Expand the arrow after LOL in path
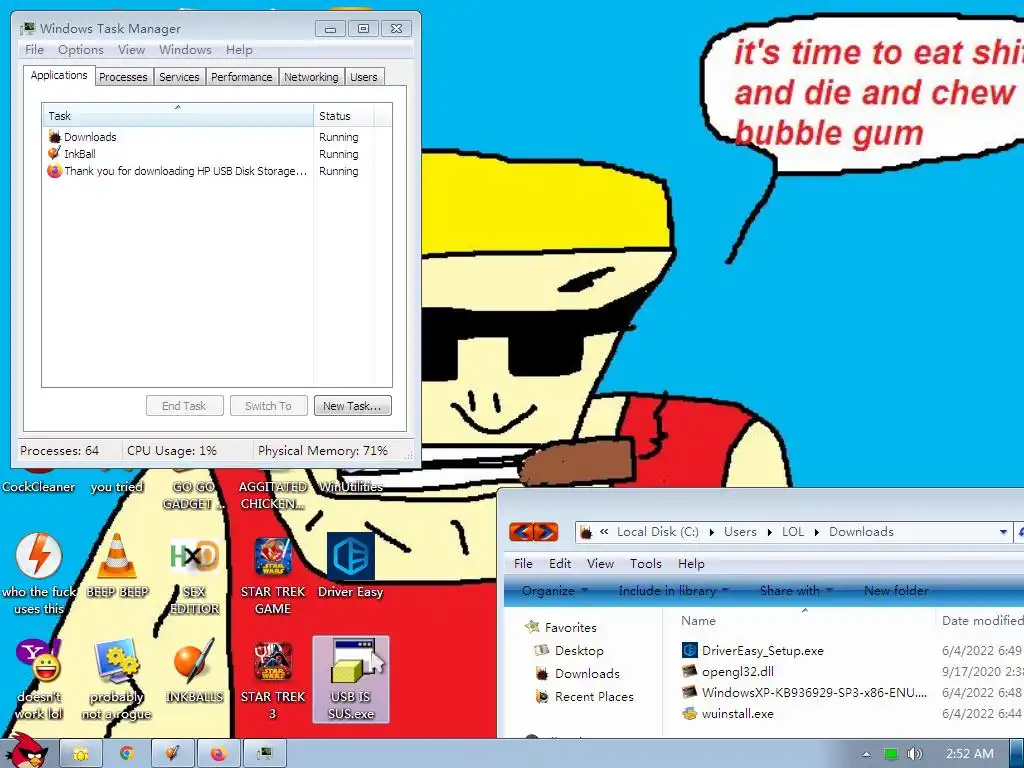Image resolution: width=1024 pixels, height=768 pixels. (816, 532)
